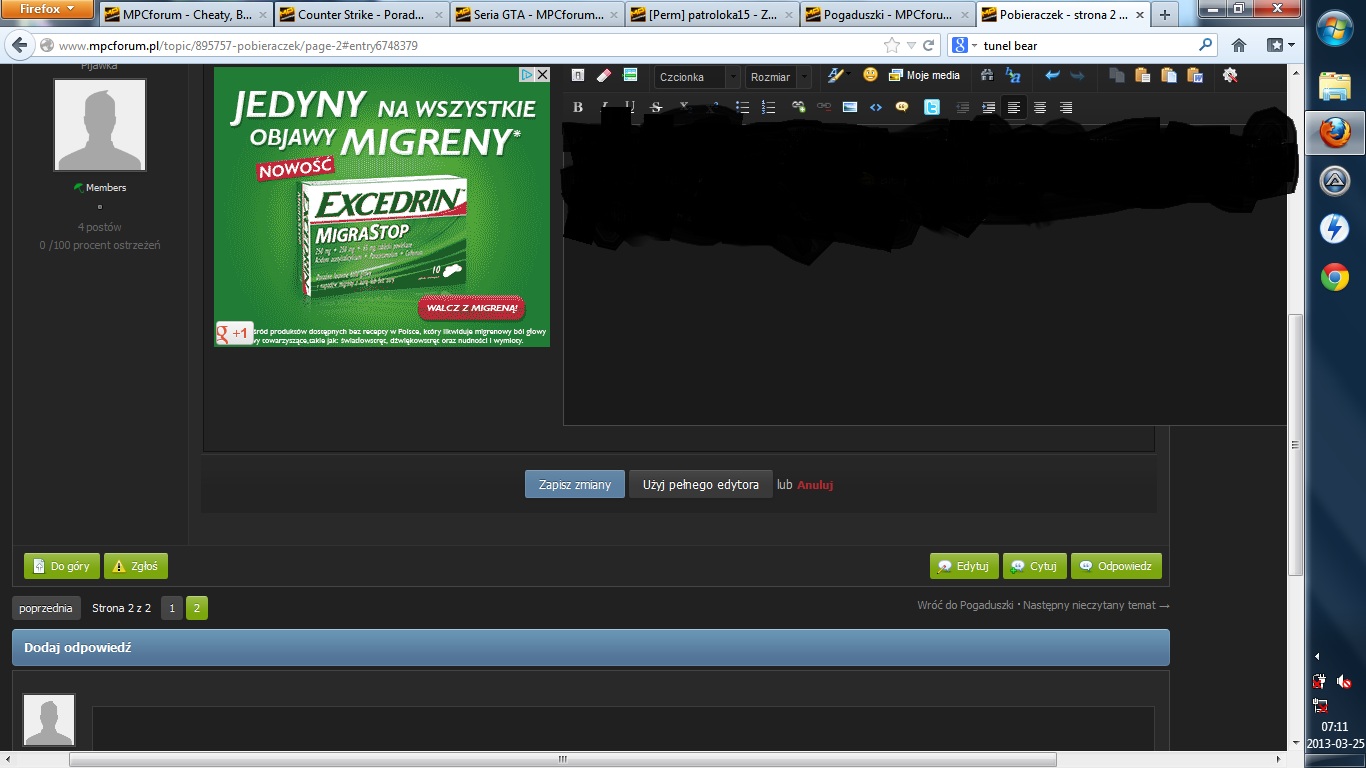
Task: Open the Firefox menu button
Action: click(48, 9)
